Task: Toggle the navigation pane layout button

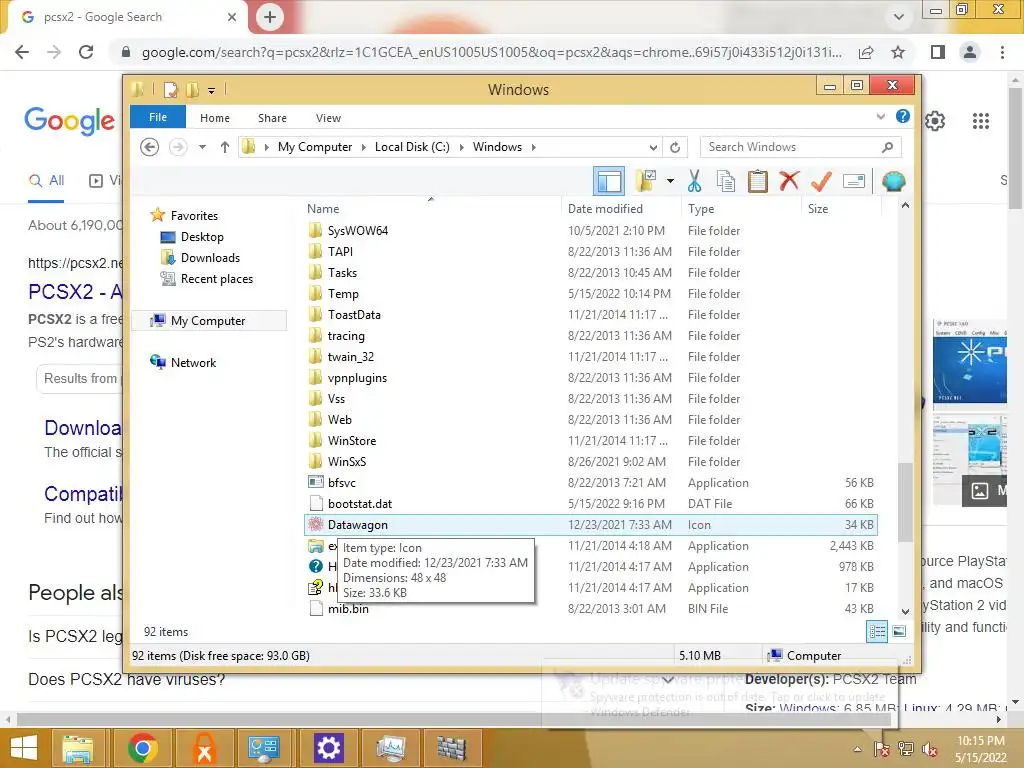Action: pyautogui.click(x=609, y=181)
